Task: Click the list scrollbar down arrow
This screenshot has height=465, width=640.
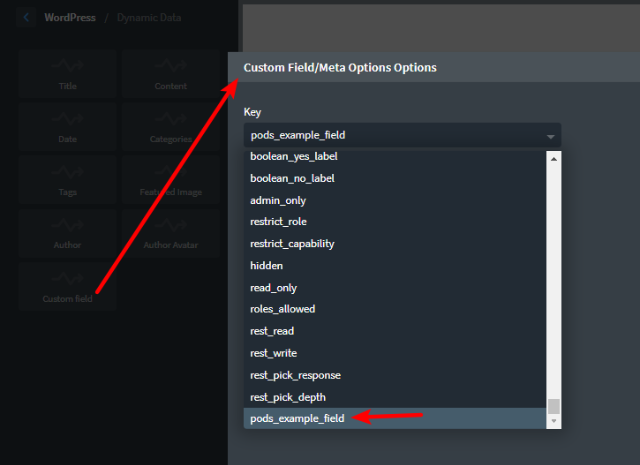Action: (x=554, y=421)
